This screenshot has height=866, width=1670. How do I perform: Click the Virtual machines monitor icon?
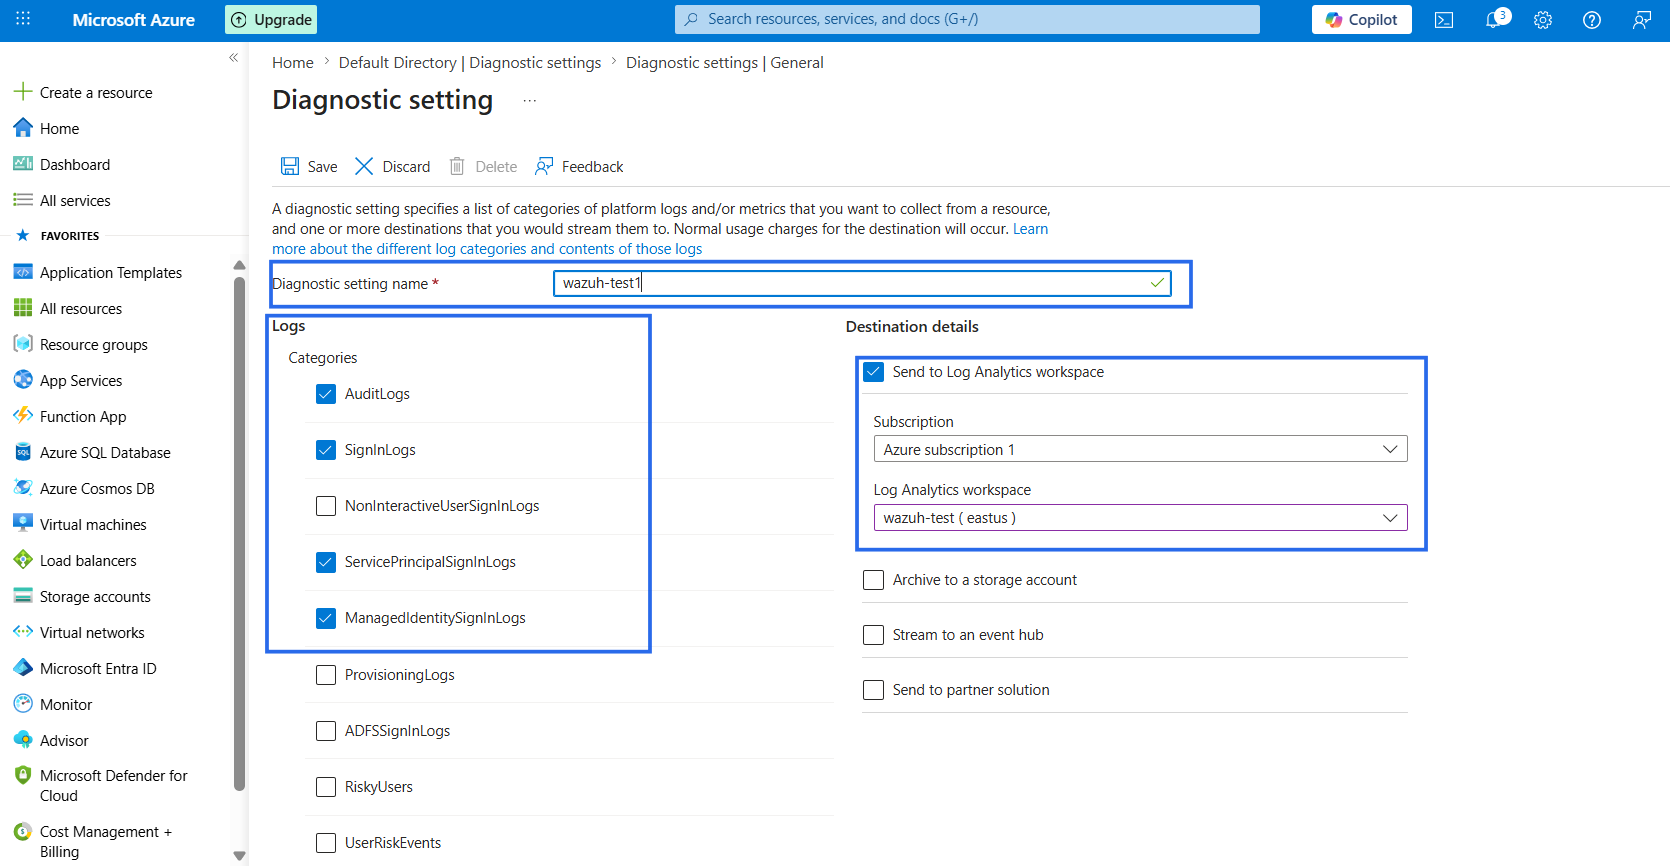tap(23, 524)
